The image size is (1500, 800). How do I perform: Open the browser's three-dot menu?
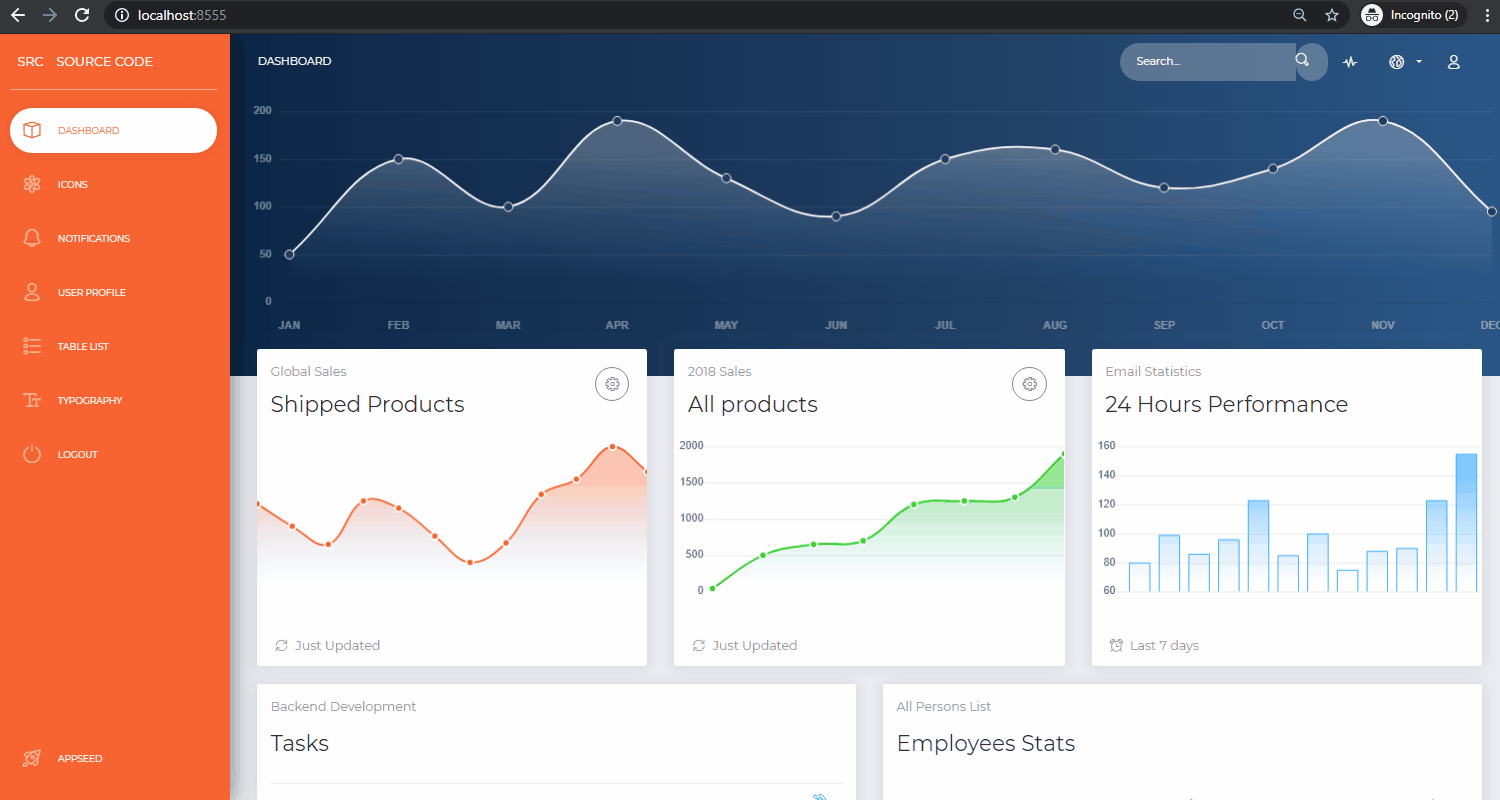[1487, 15]
